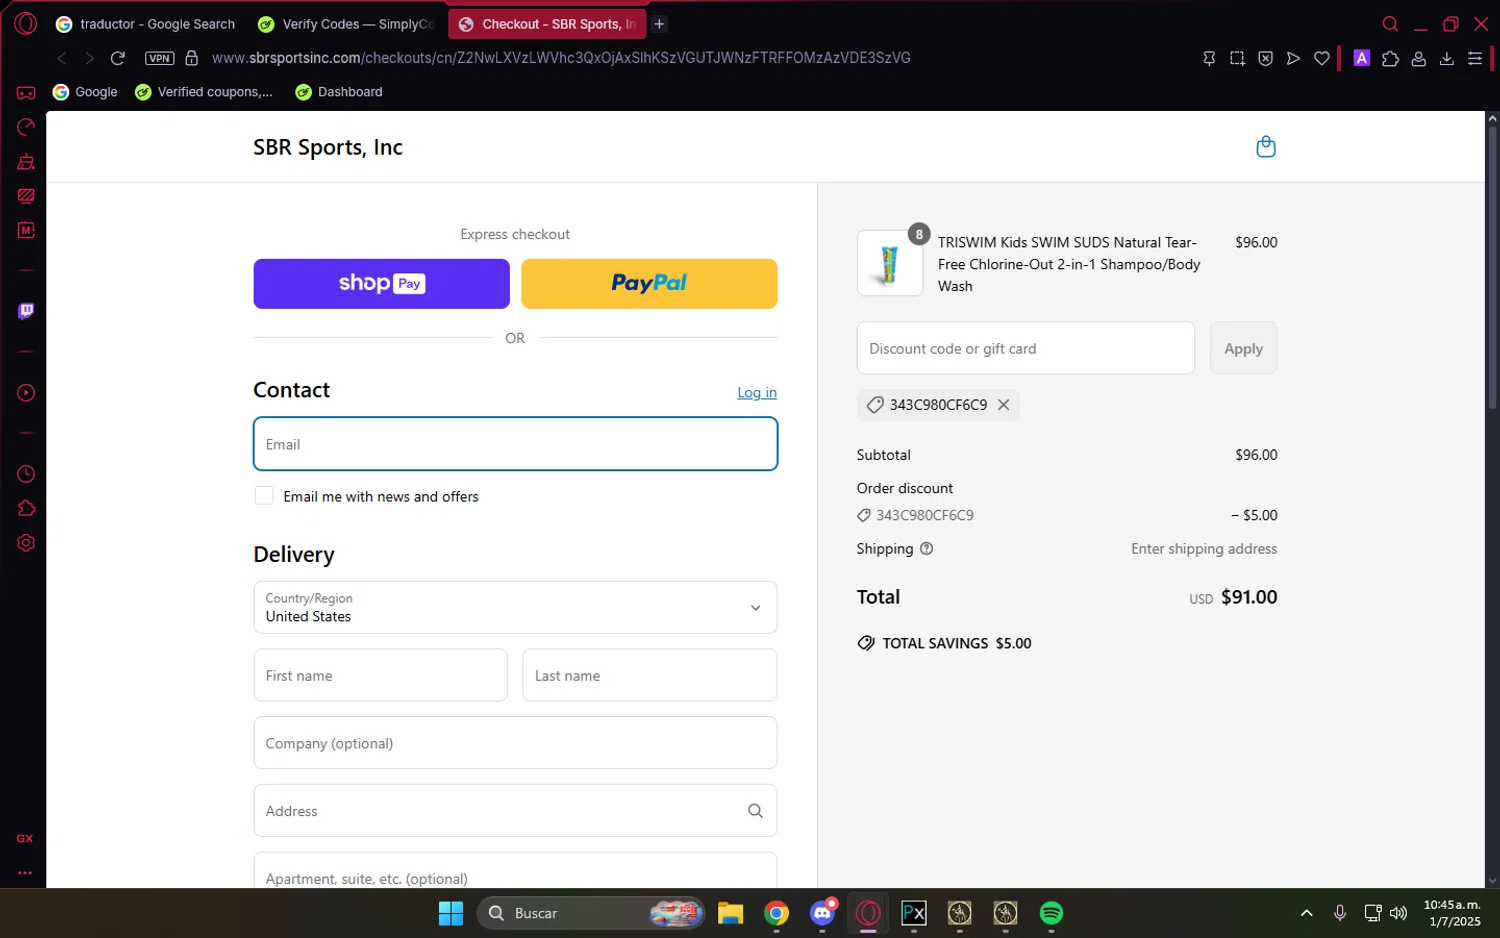Click Apply discount button
The image size is (1500, 938).
coord(1243,348)
